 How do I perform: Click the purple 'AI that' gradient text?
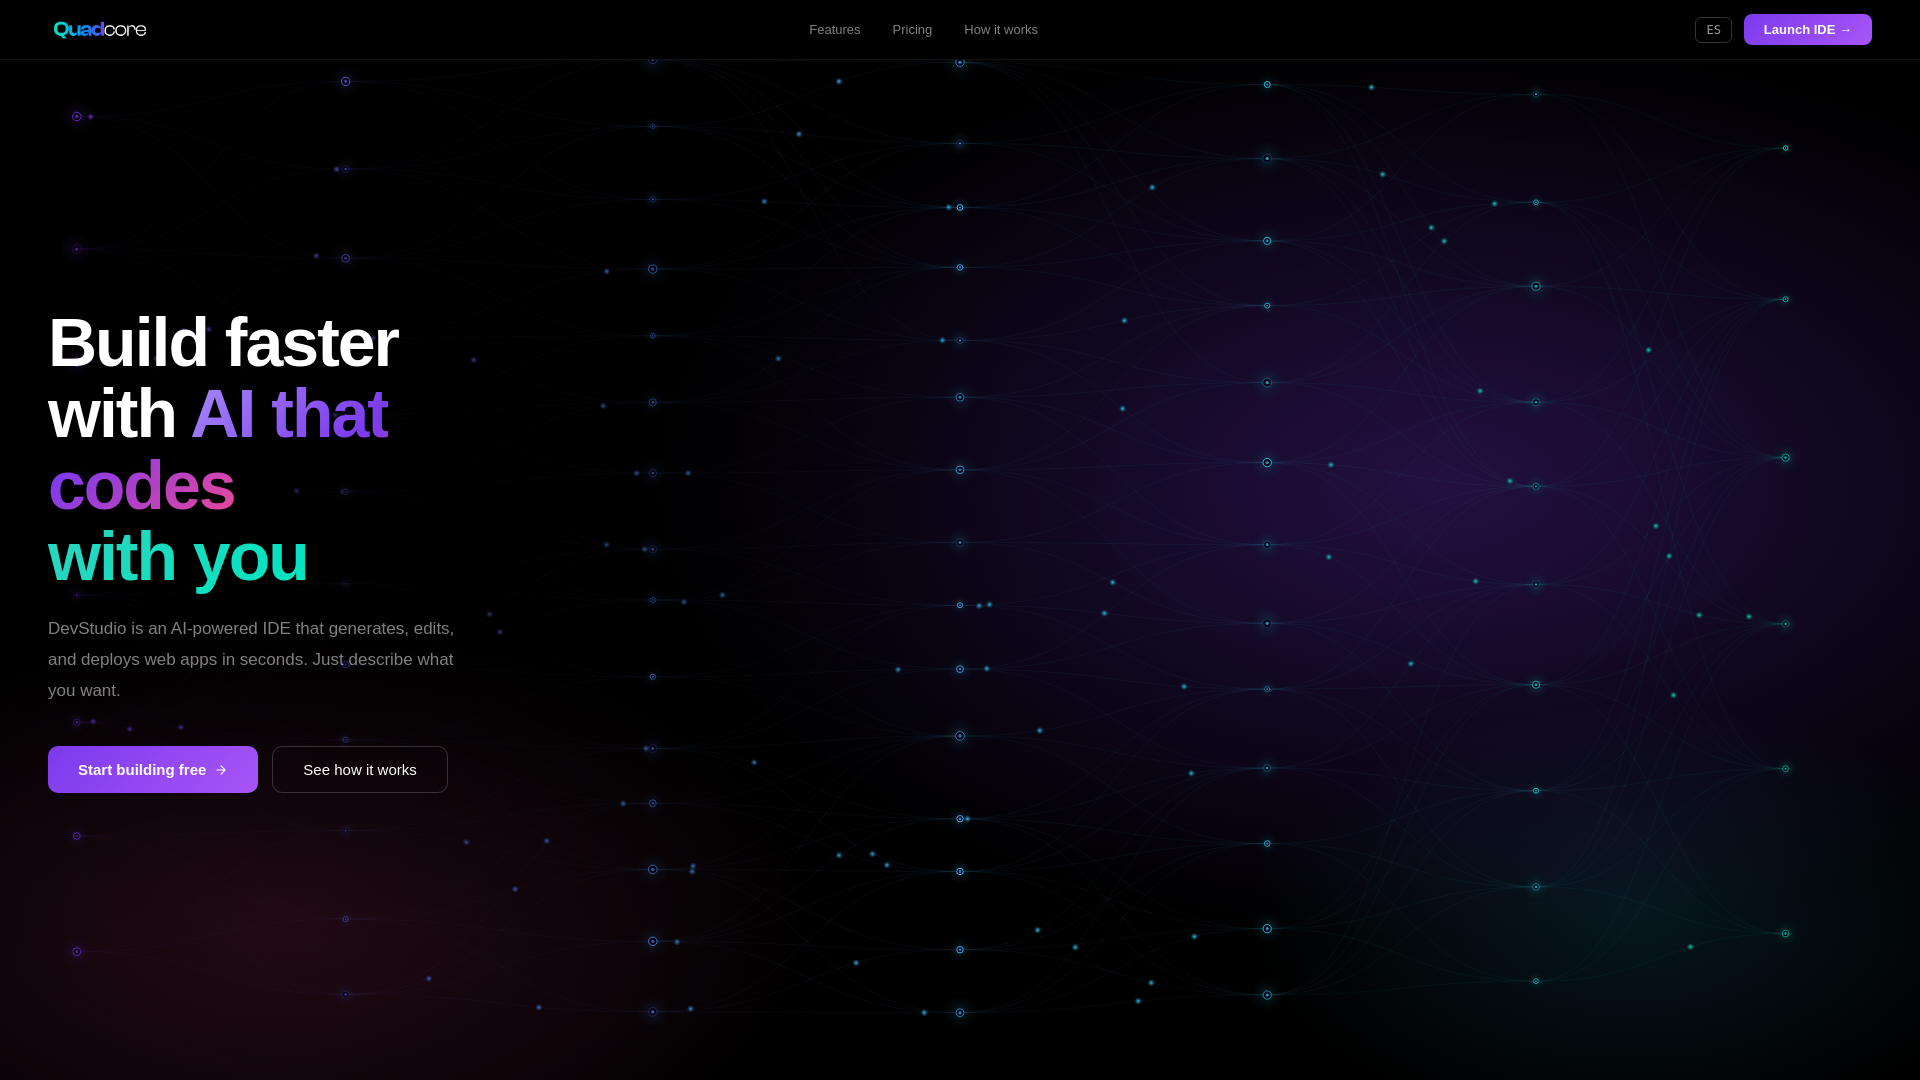pos(289,414)
